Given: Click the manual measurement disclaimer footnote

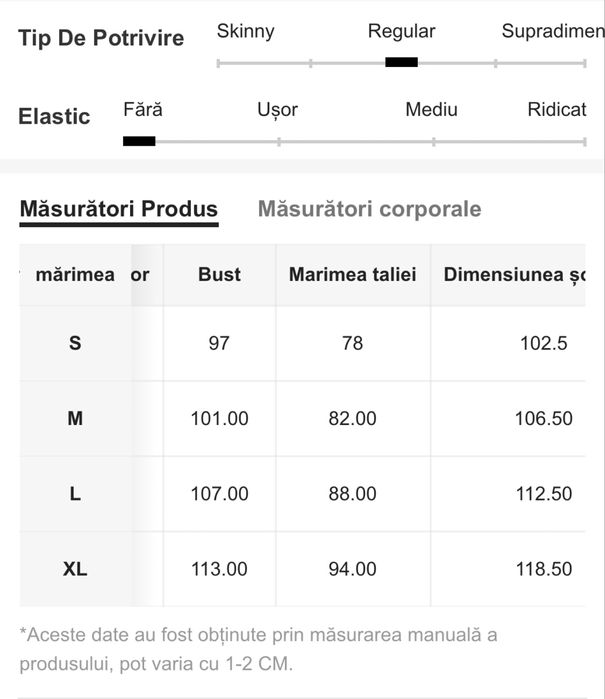Looking at the screenshot, I should (258, 649).
